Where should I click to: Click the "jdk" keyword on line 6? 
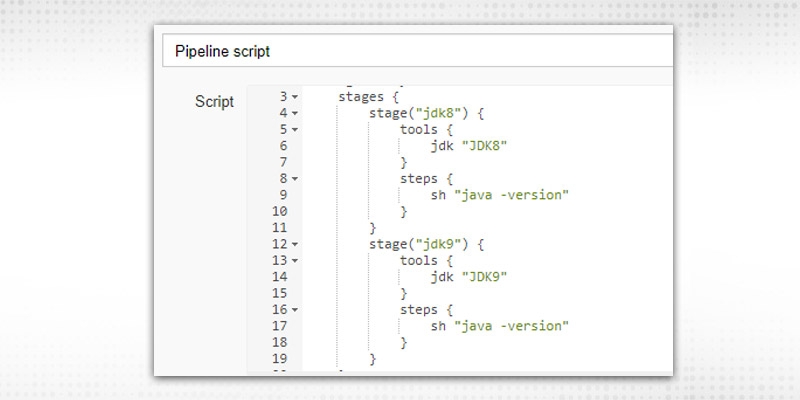[442, 146]
